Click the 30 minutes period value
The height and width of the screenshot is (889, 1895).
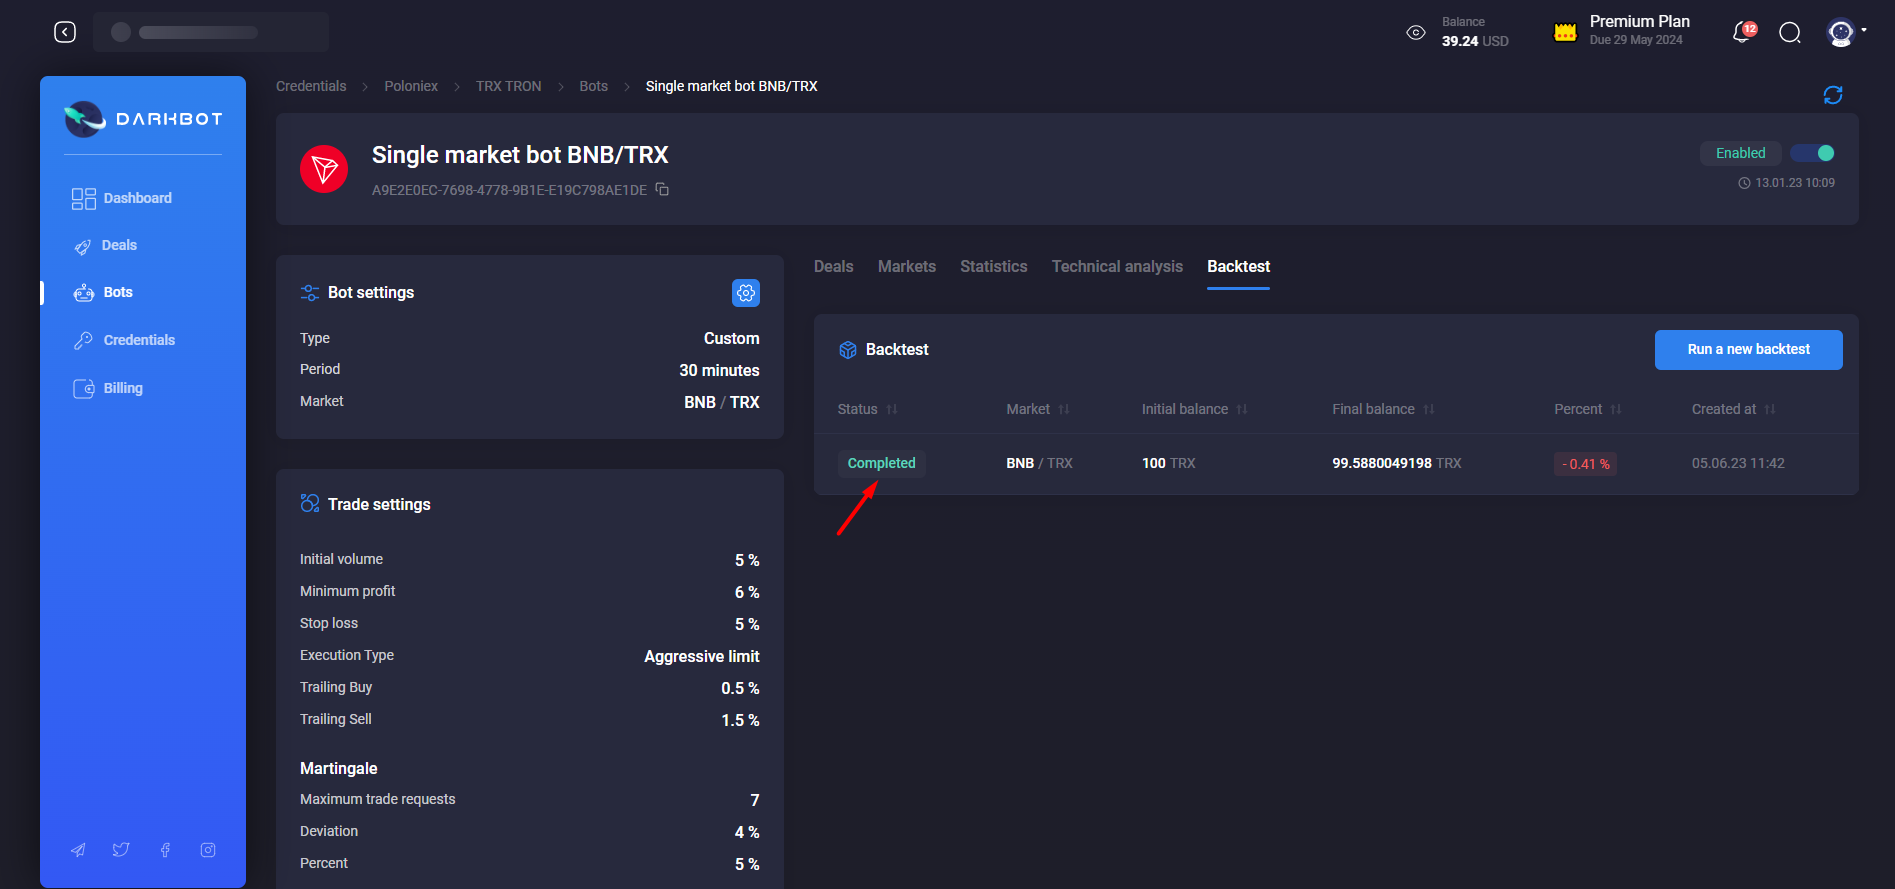coord(719,370)
